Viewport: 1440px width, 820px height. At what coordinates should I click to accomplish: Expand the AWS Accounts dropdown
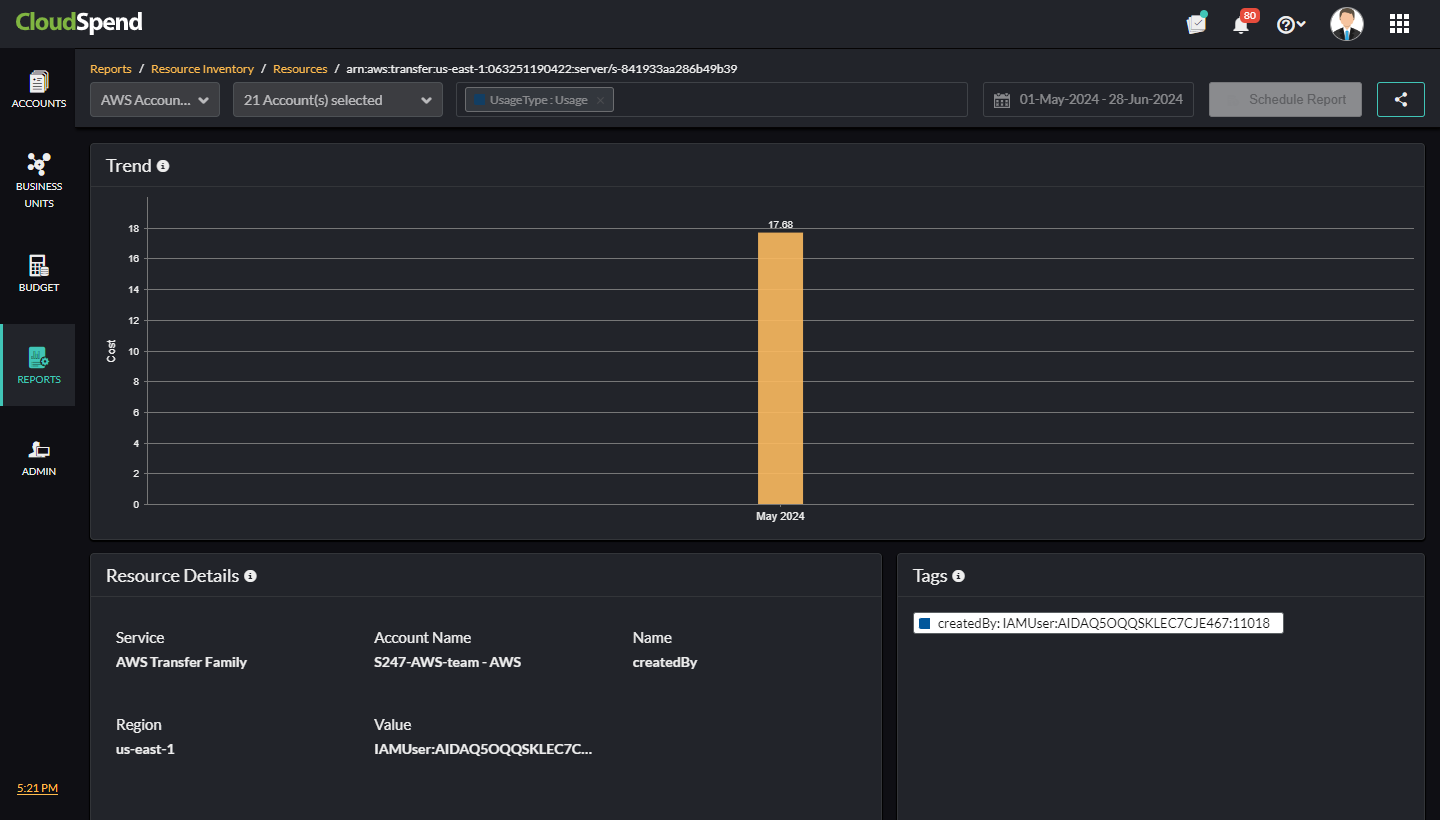pyautogui.click(x=154, y=99)
